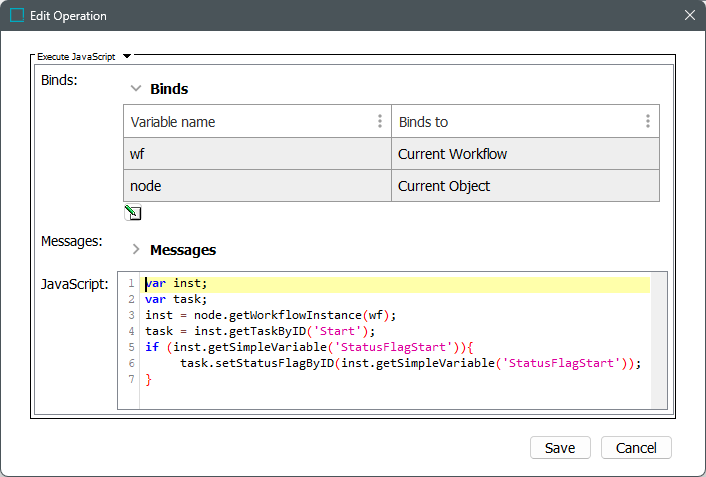Click the edit binds pencil icon
The height and width of the screenshot is (477, 706).
pyautogui.click(x=133, y=213)
